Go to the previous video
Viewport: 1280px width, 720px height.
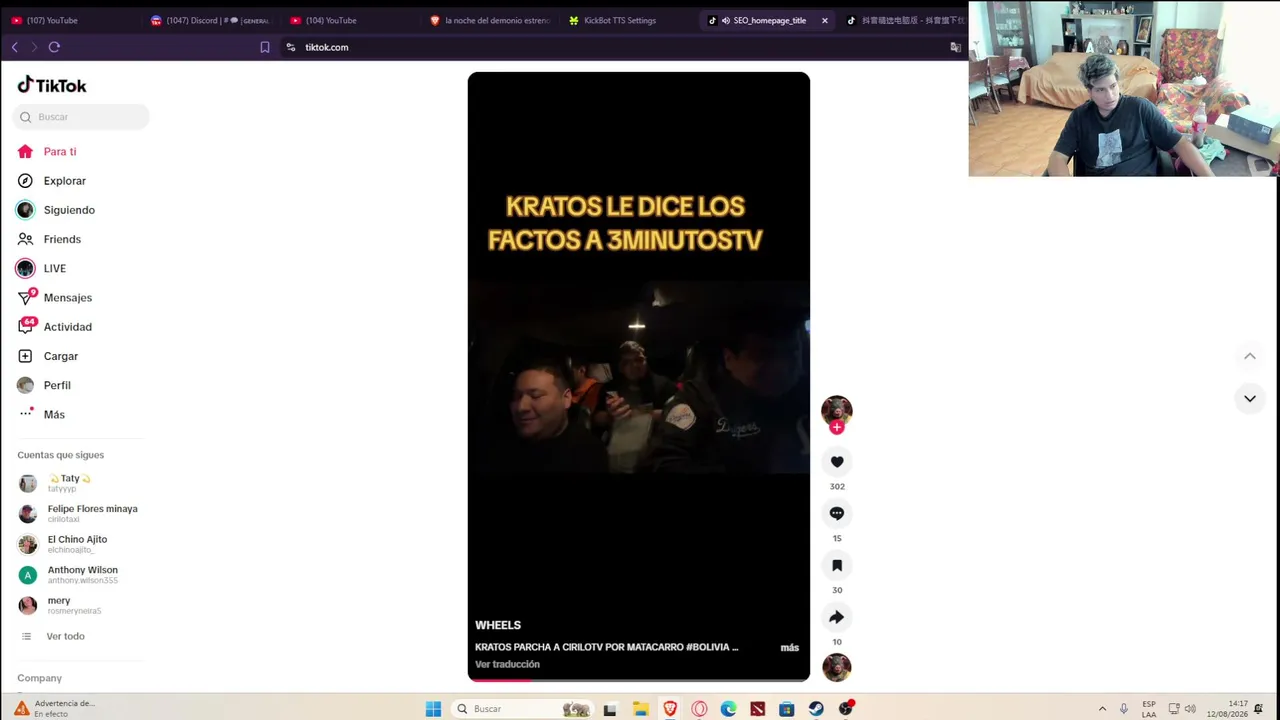(x=1250, y=356)
